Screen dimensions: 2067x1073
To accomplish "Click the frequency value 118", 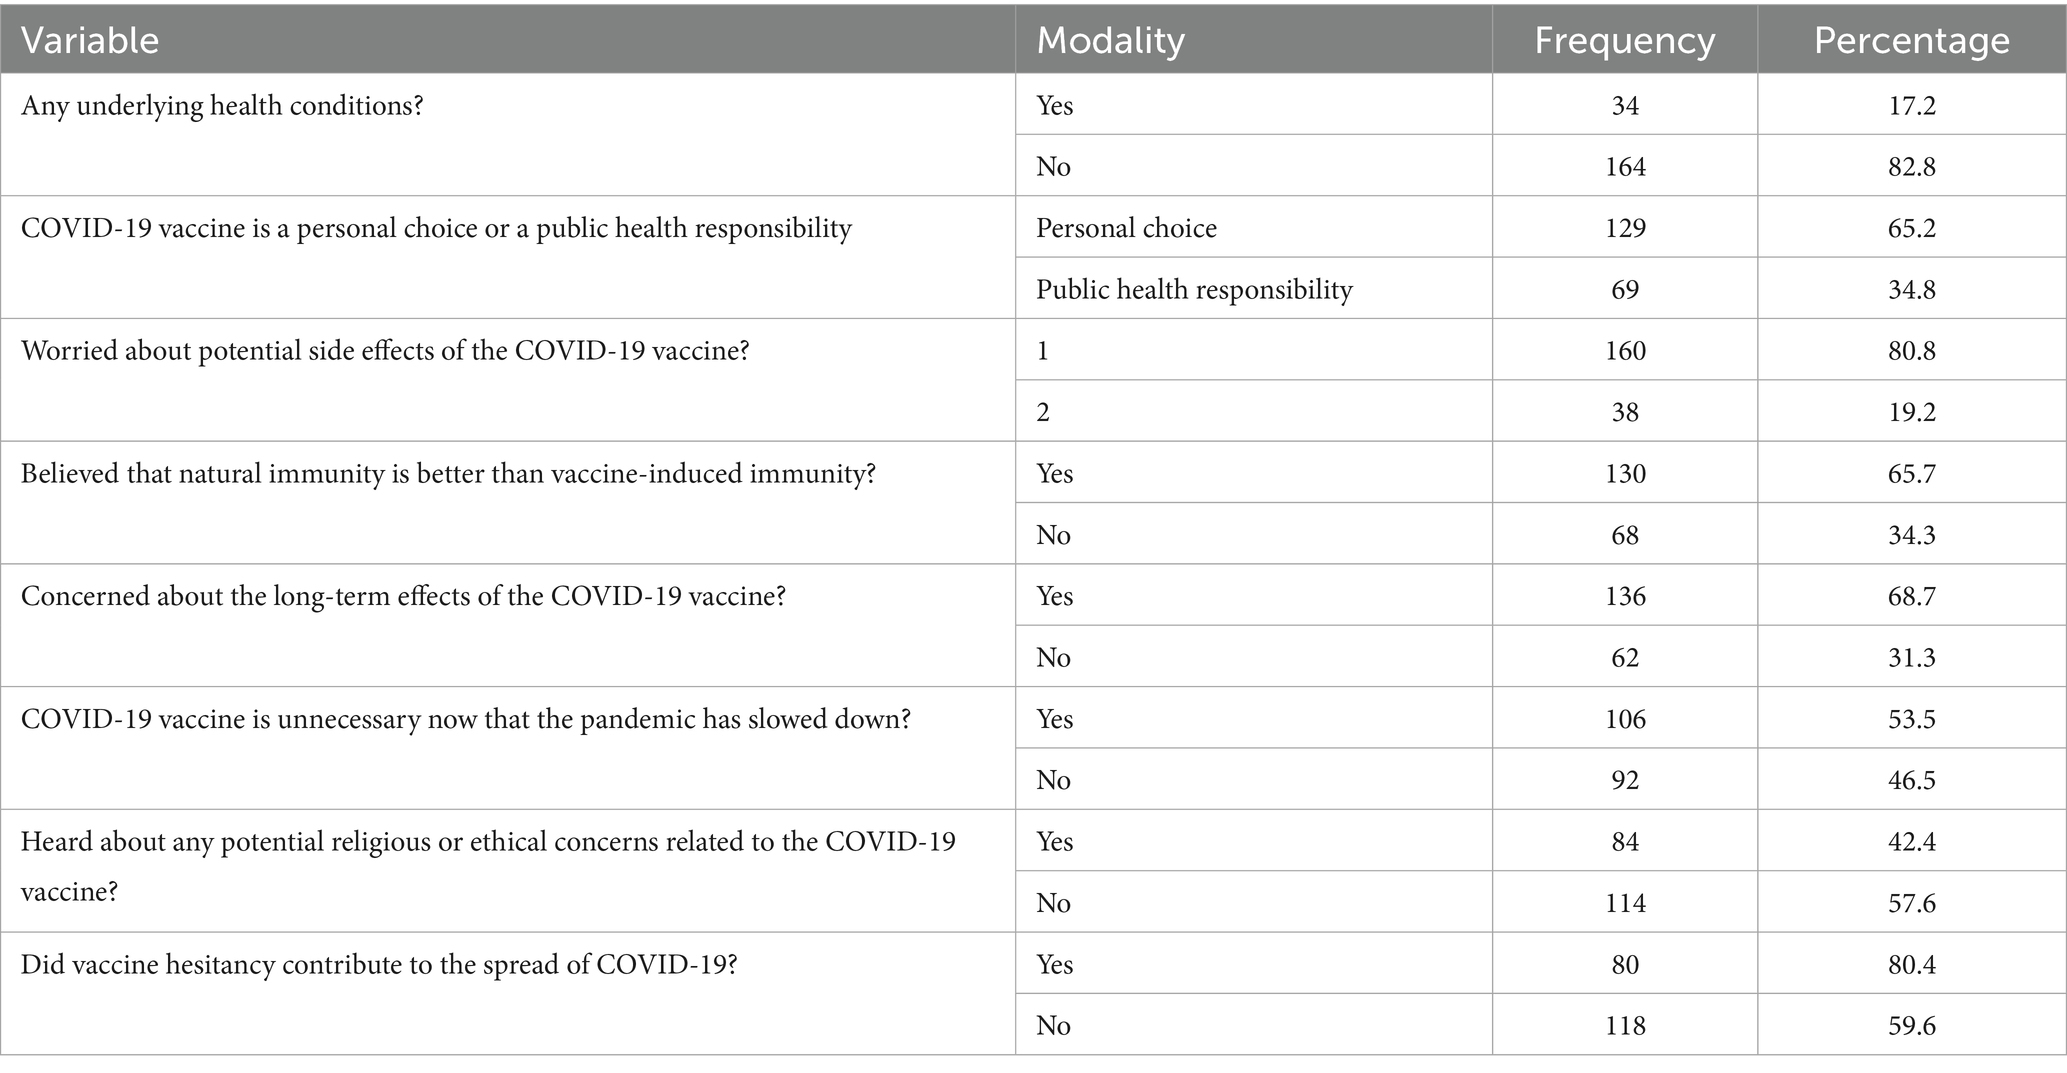I will coord(1625,1025).
